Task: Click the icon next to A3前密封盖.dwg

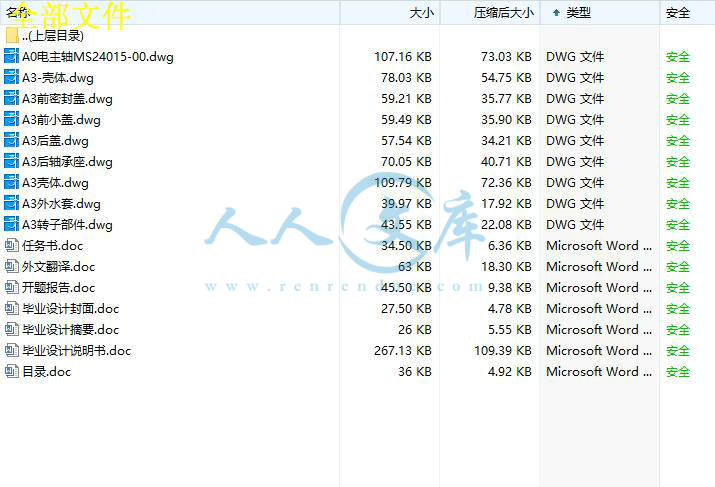Action: tap(11, 98)
